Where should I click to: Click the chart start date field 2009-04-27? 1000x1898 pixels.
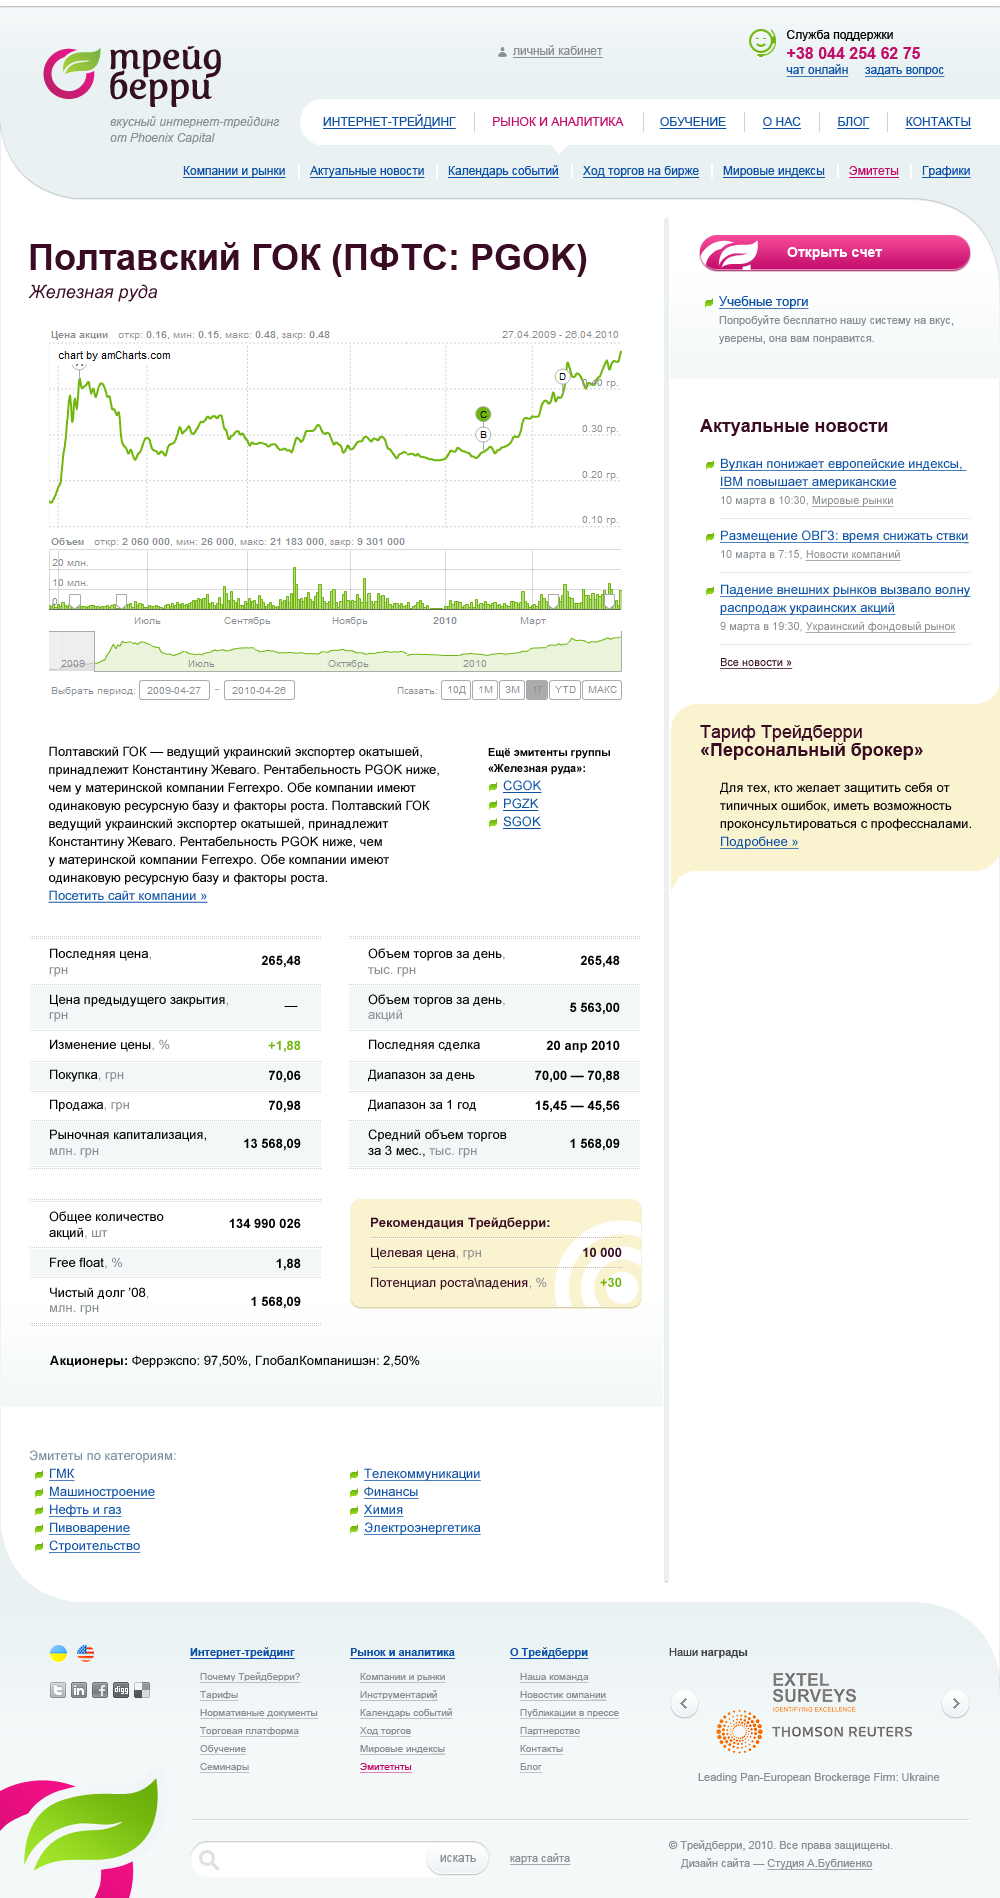tap(174, 690)
